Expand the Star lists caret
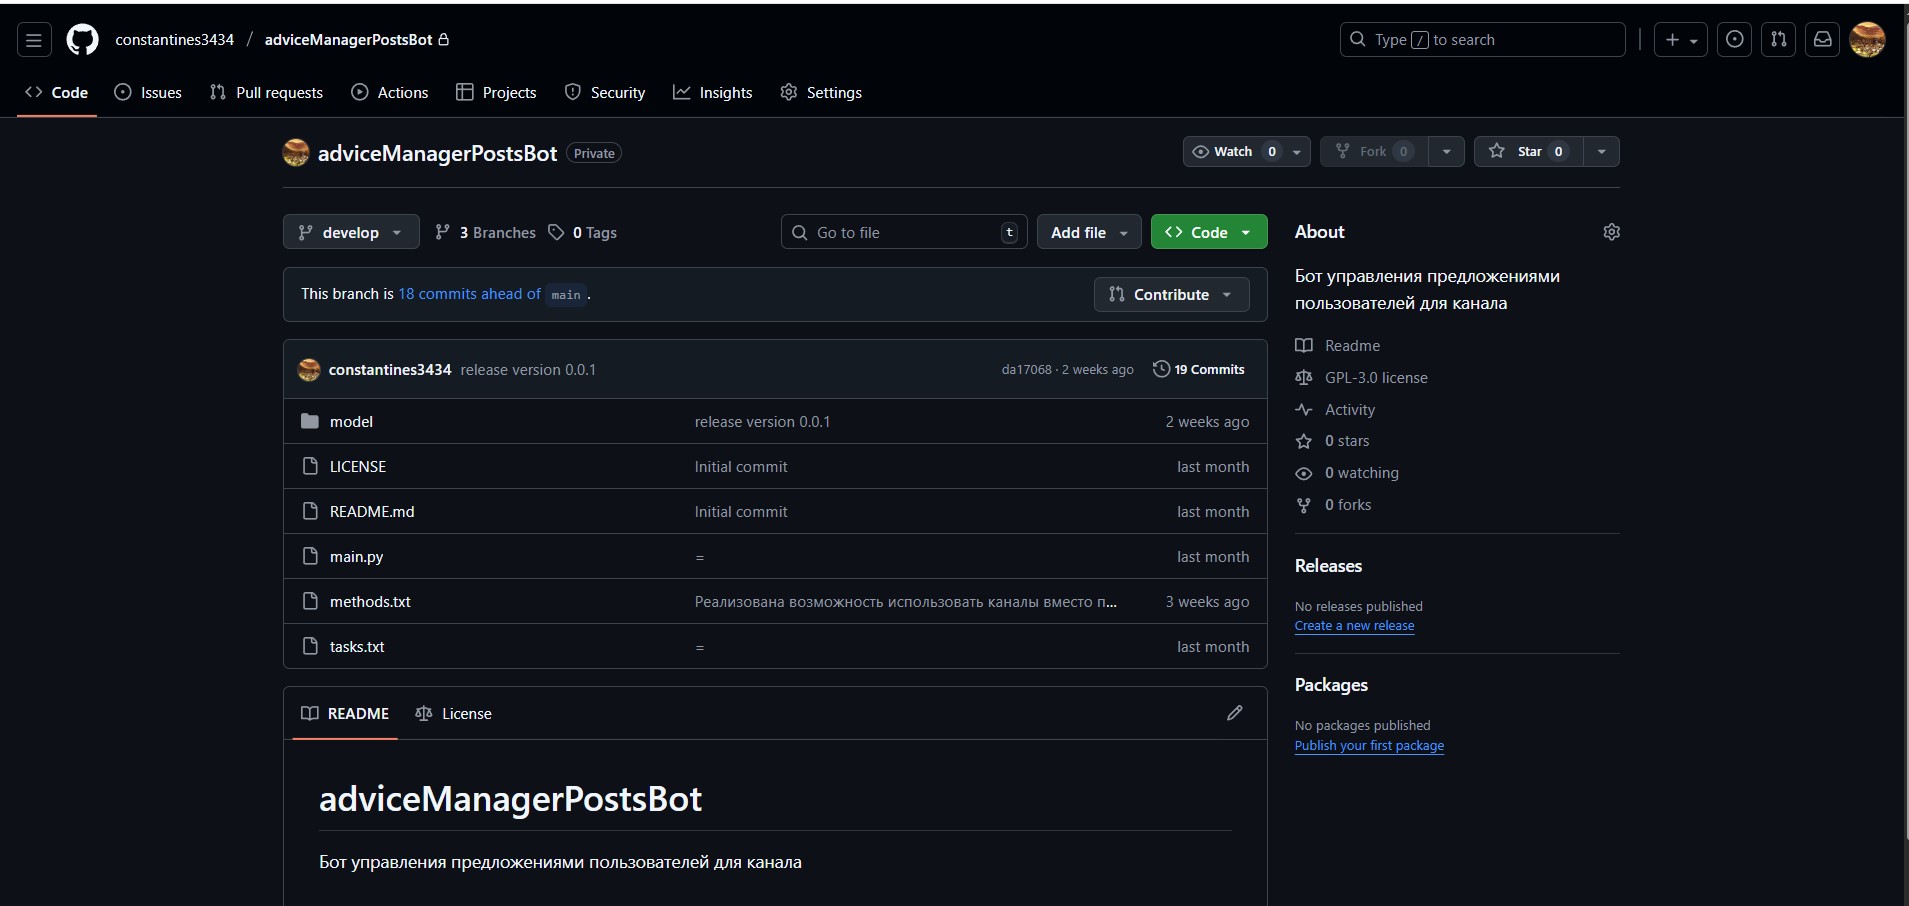Image resolution: width=1909 pixels, height=906 pixels. (x=1601, y=152)
